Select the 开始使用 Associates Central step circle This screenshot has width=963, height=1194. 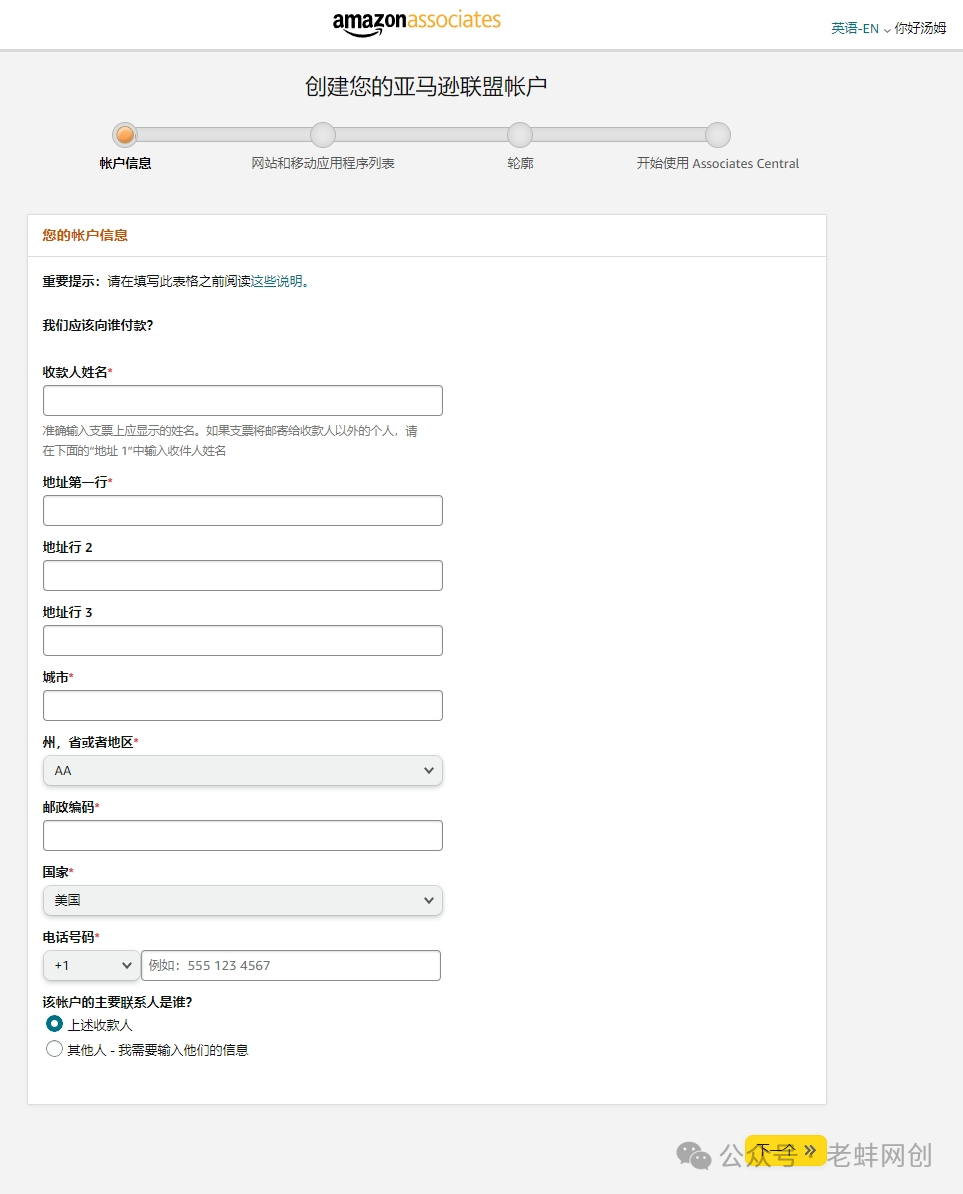[x=718, y=135]
